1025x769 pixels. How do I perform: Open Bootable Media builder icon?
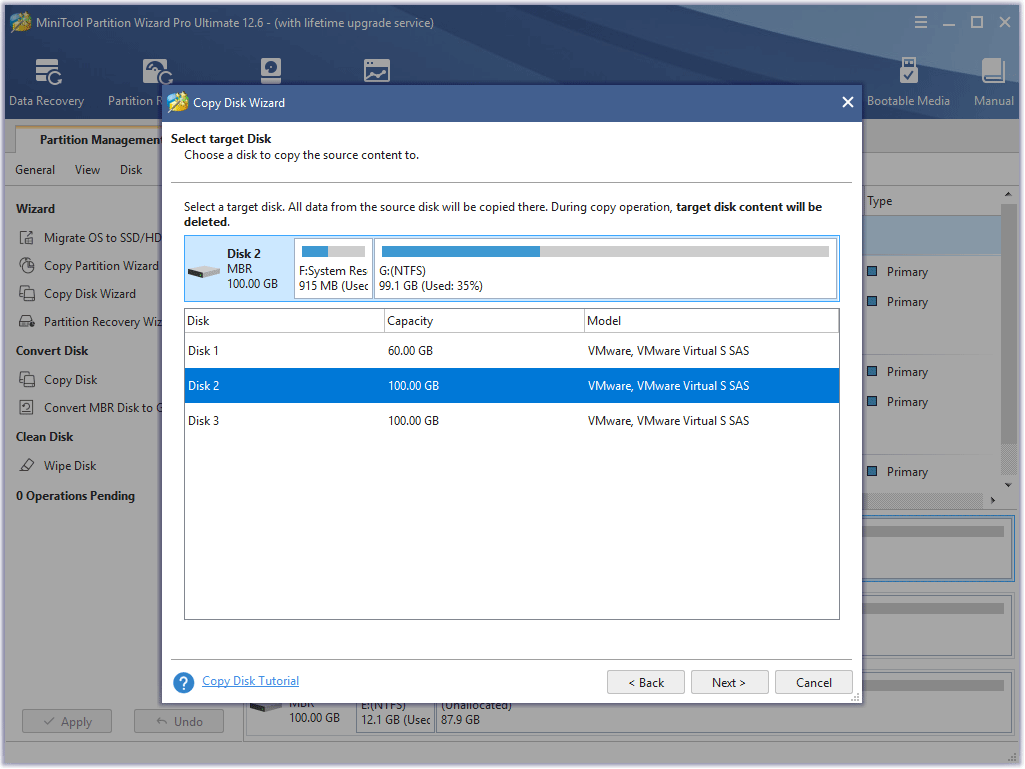[908, 71]
